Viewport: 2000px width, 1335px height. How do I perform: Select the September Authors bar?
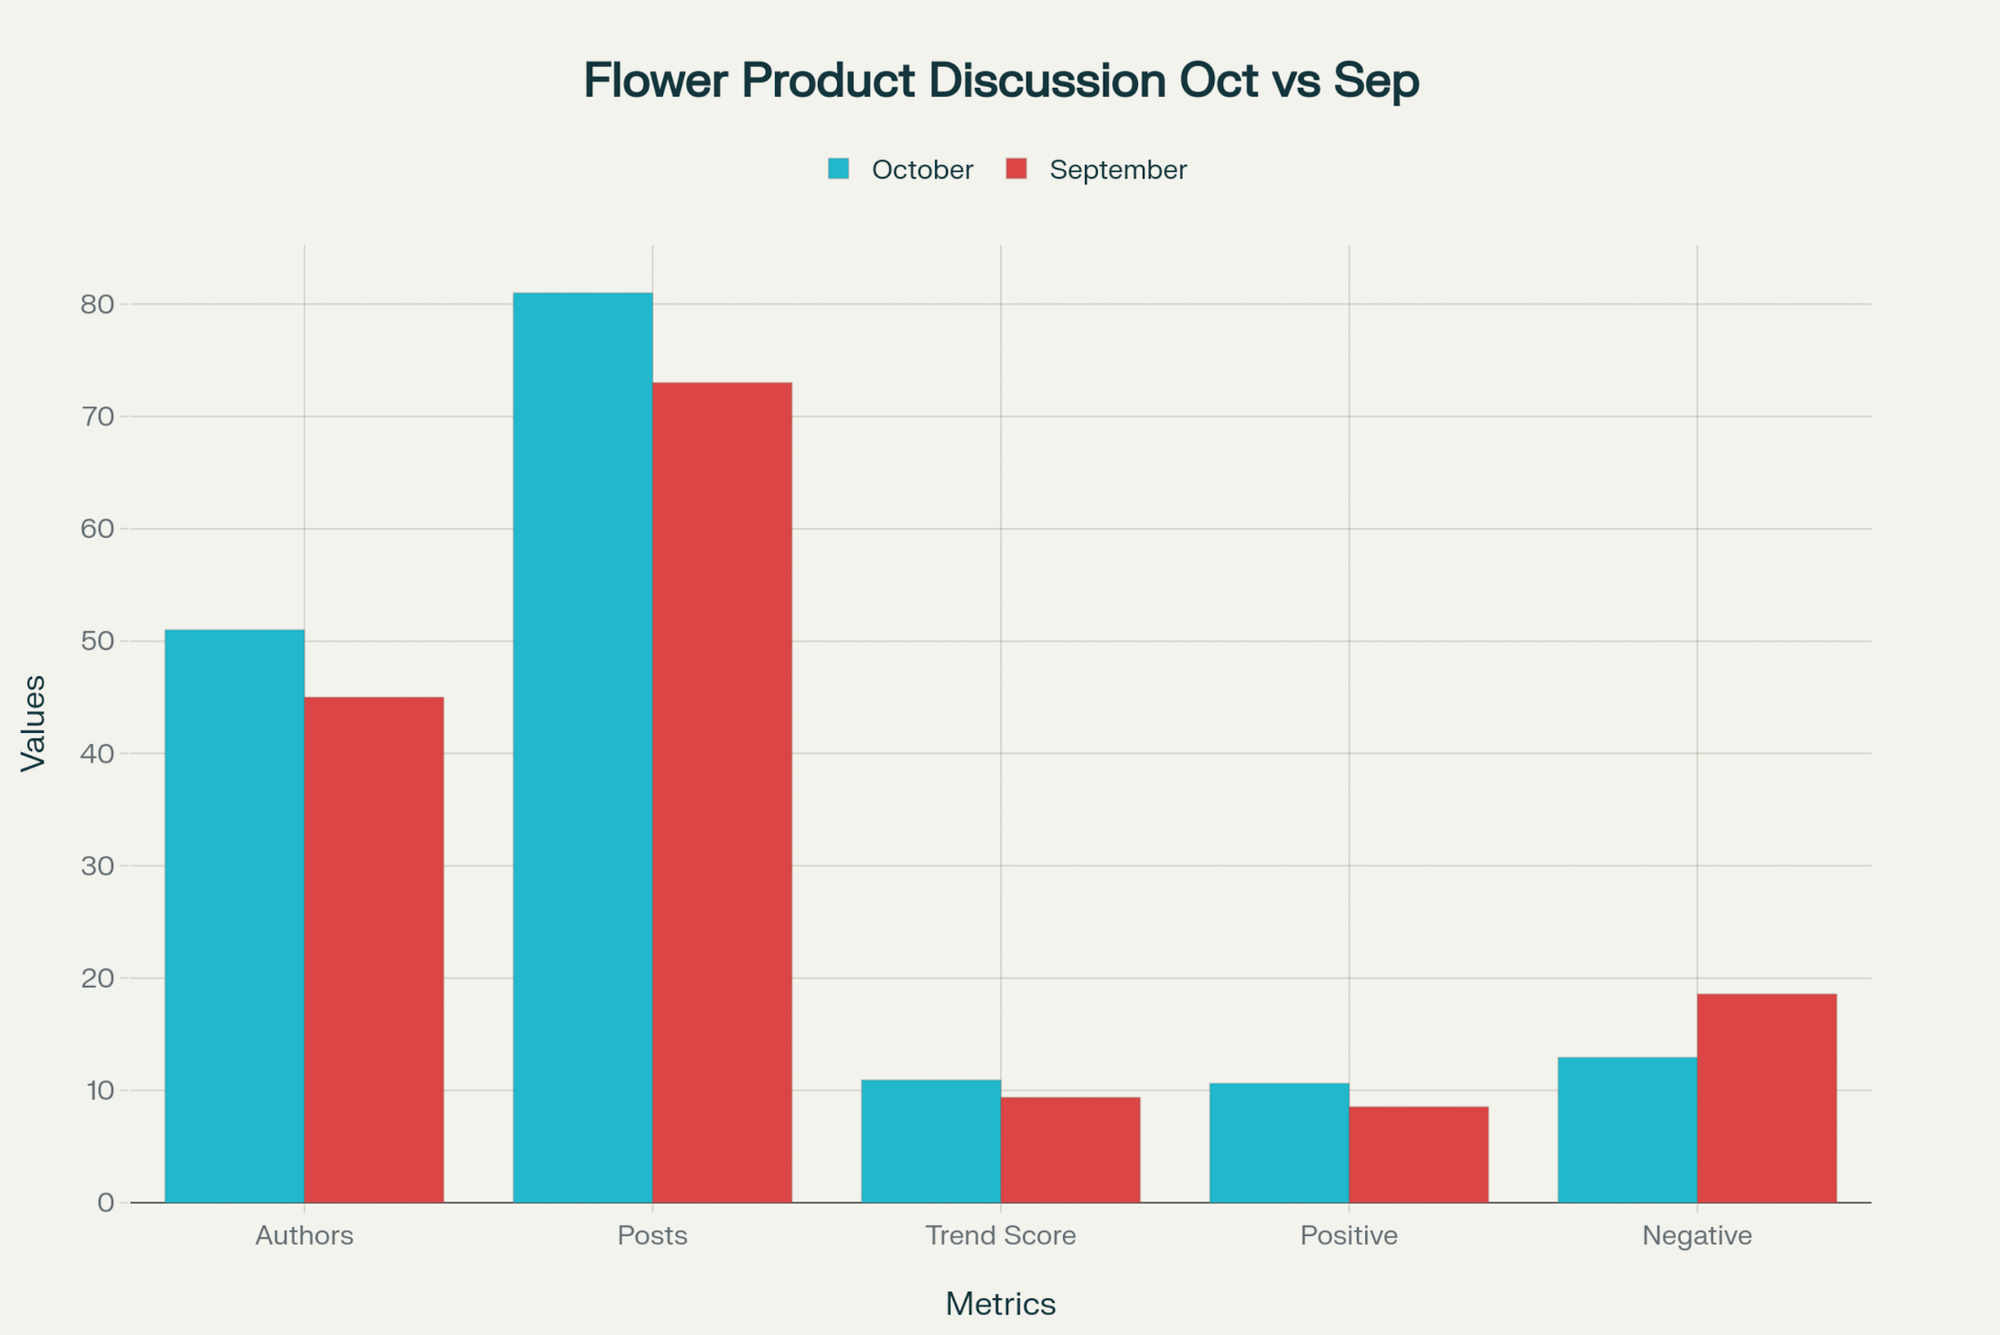click(374, 950)
